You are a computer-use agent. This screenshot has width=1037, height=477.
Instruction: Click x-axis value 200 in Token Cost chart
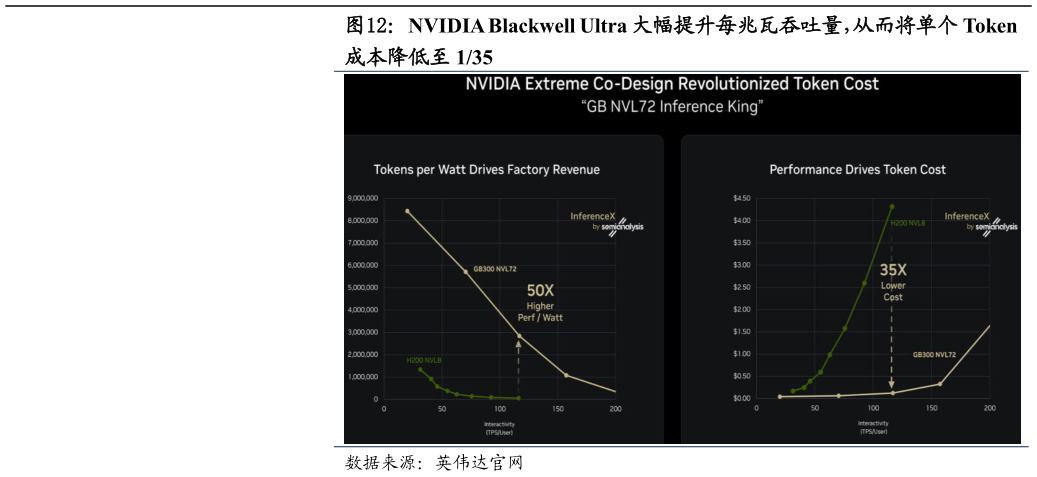[989, 409]
